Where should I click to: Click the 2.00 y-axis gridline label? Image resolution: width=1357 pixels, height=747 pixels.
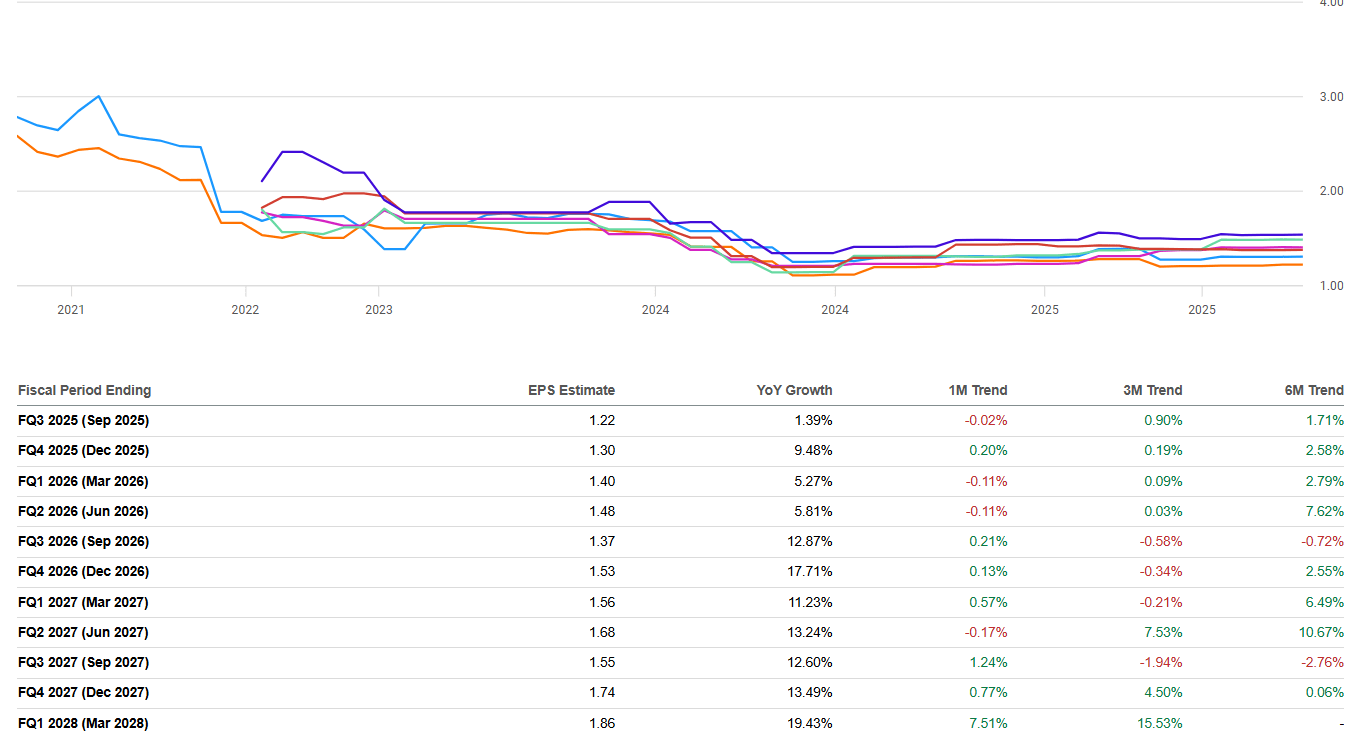pyautogui.click(x=1329, y=191)
